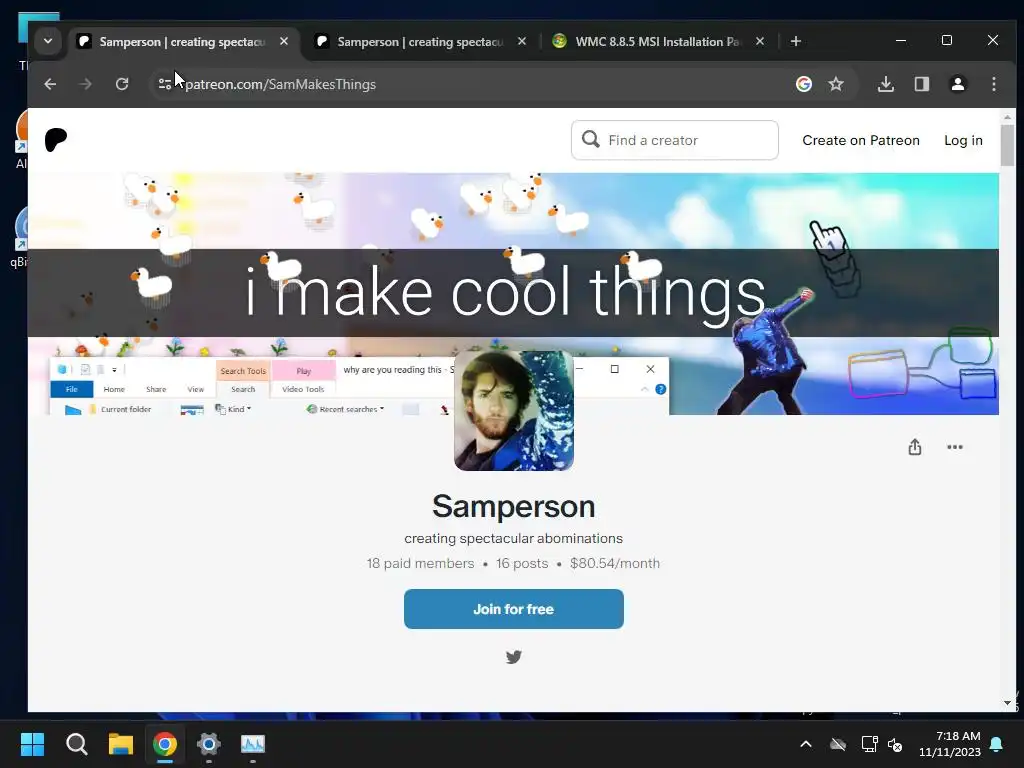Close the second Samperson tab

tap(522, 41)
